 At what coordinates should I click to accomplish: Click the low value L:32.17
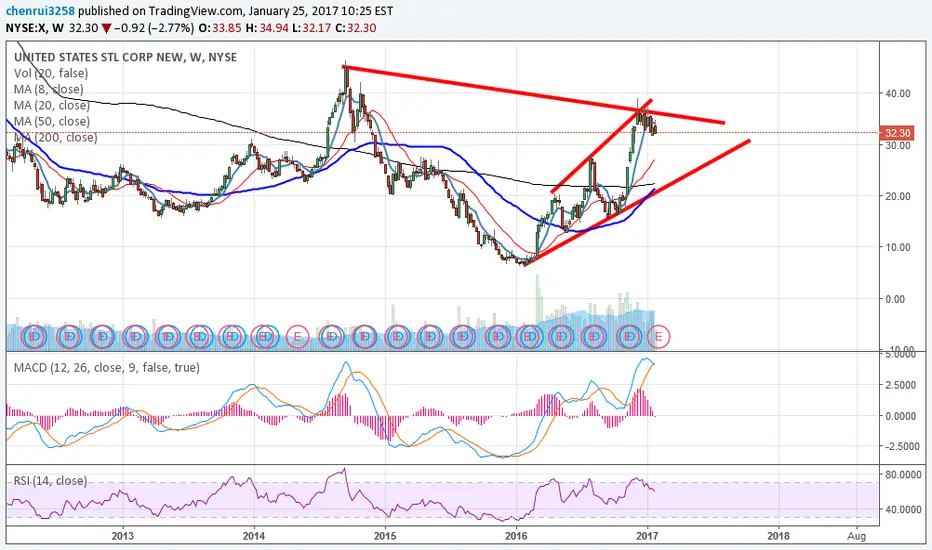pos(311,28)
